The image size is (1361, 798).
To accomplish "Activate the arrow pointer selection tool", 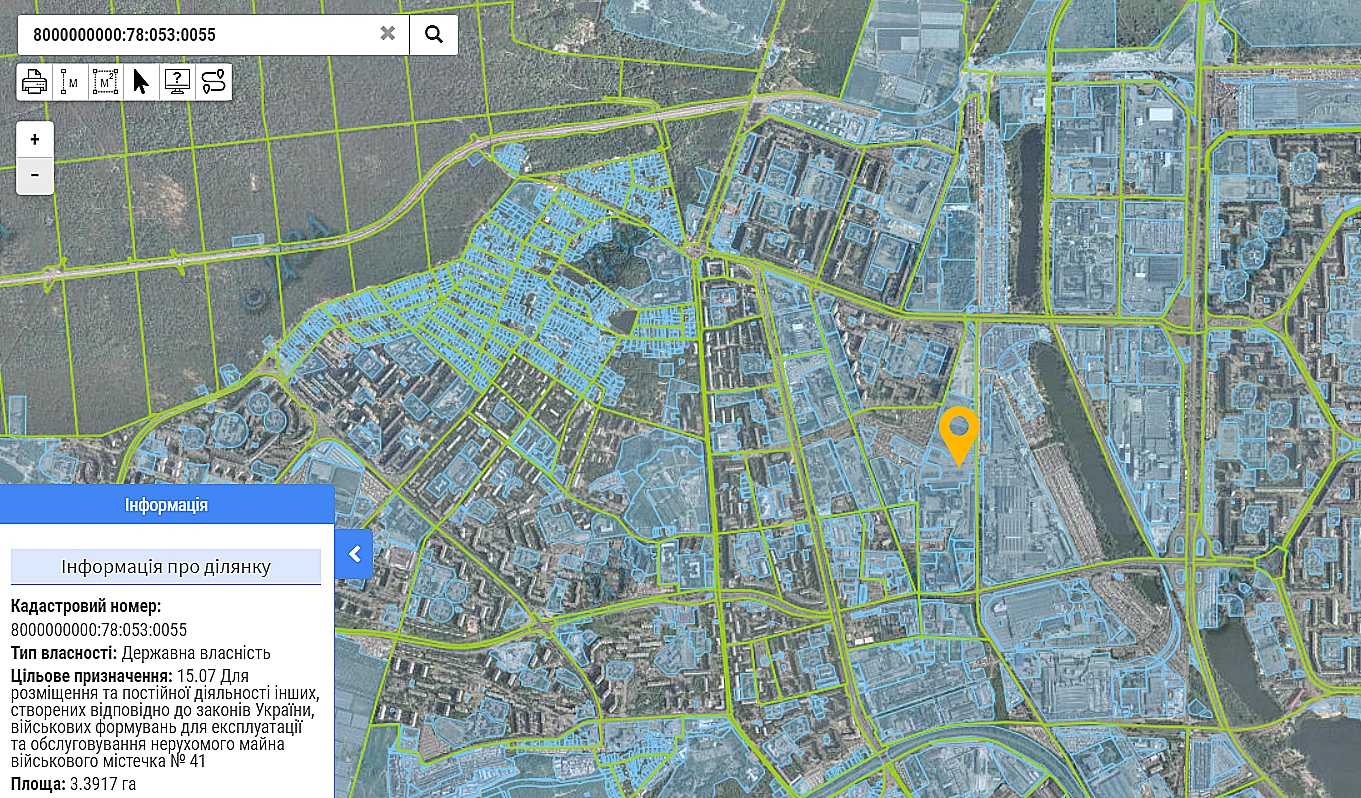I will (x=141, y=82).
